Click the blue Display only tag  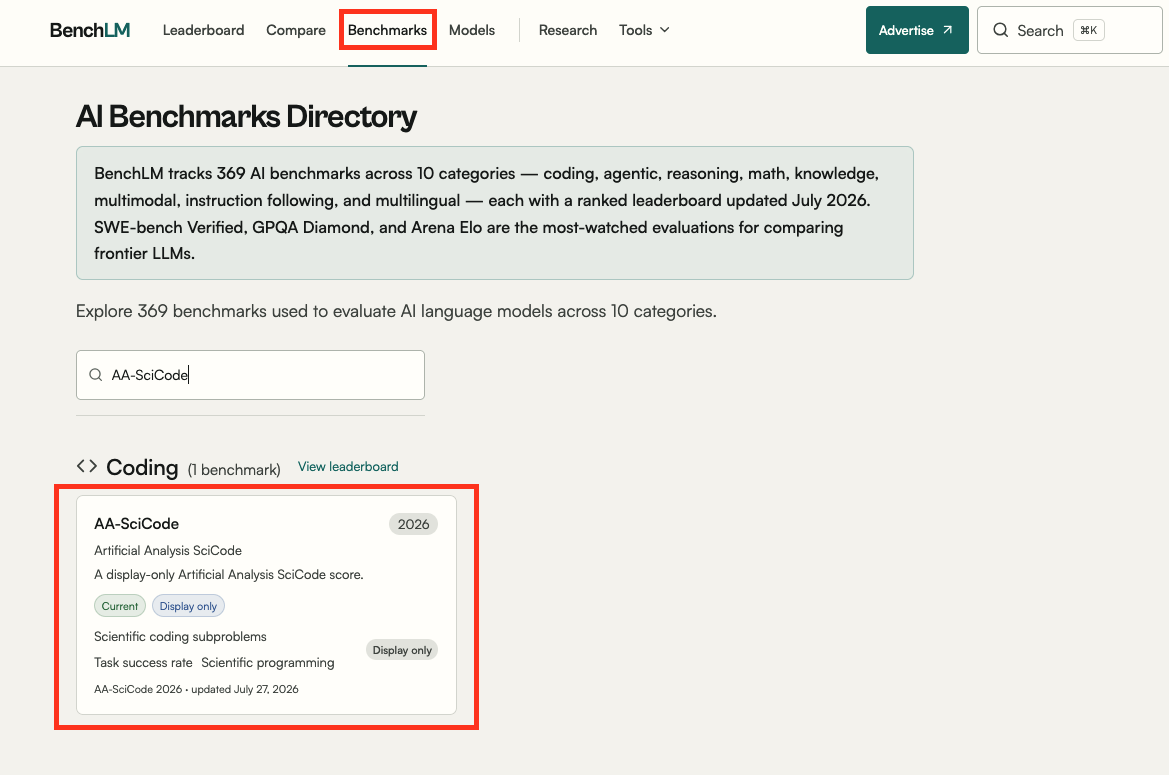(x=188, y=606)
